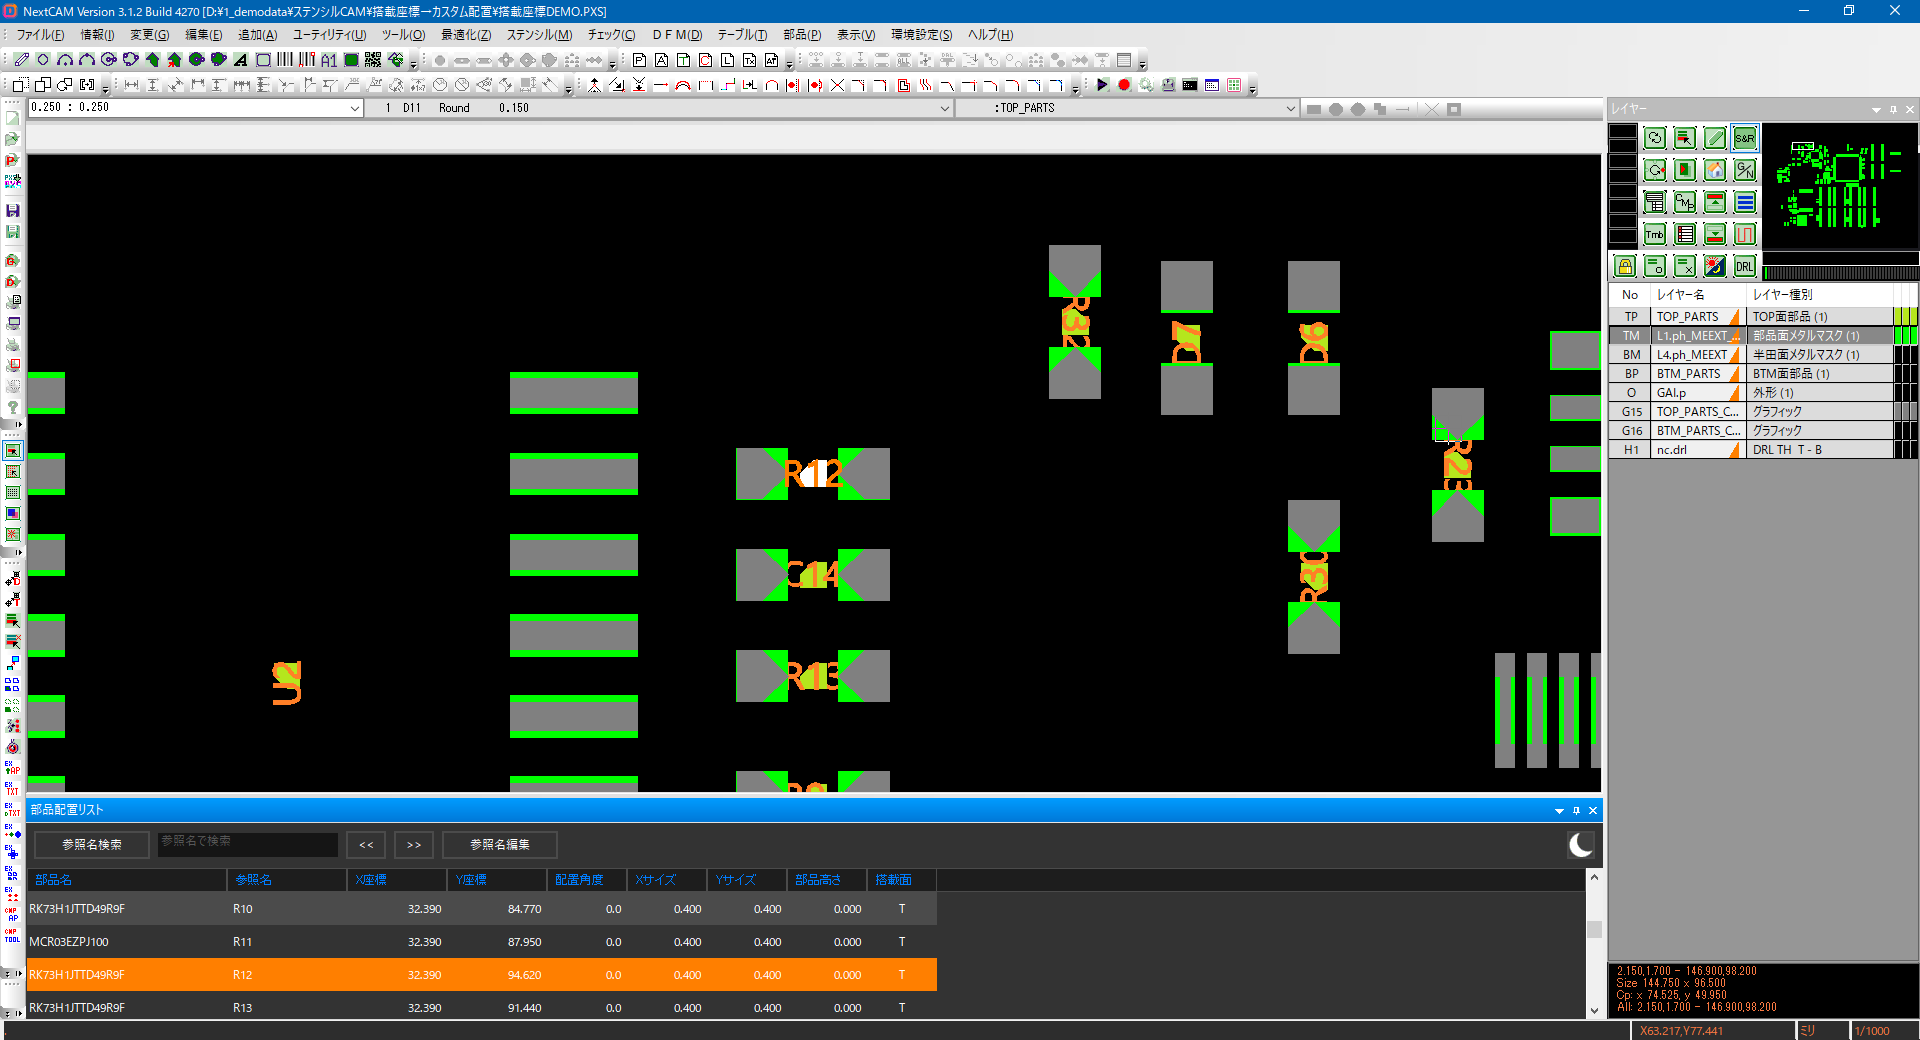
Task: Click the play macro triangle icon
Action: tap(1102, 85)
